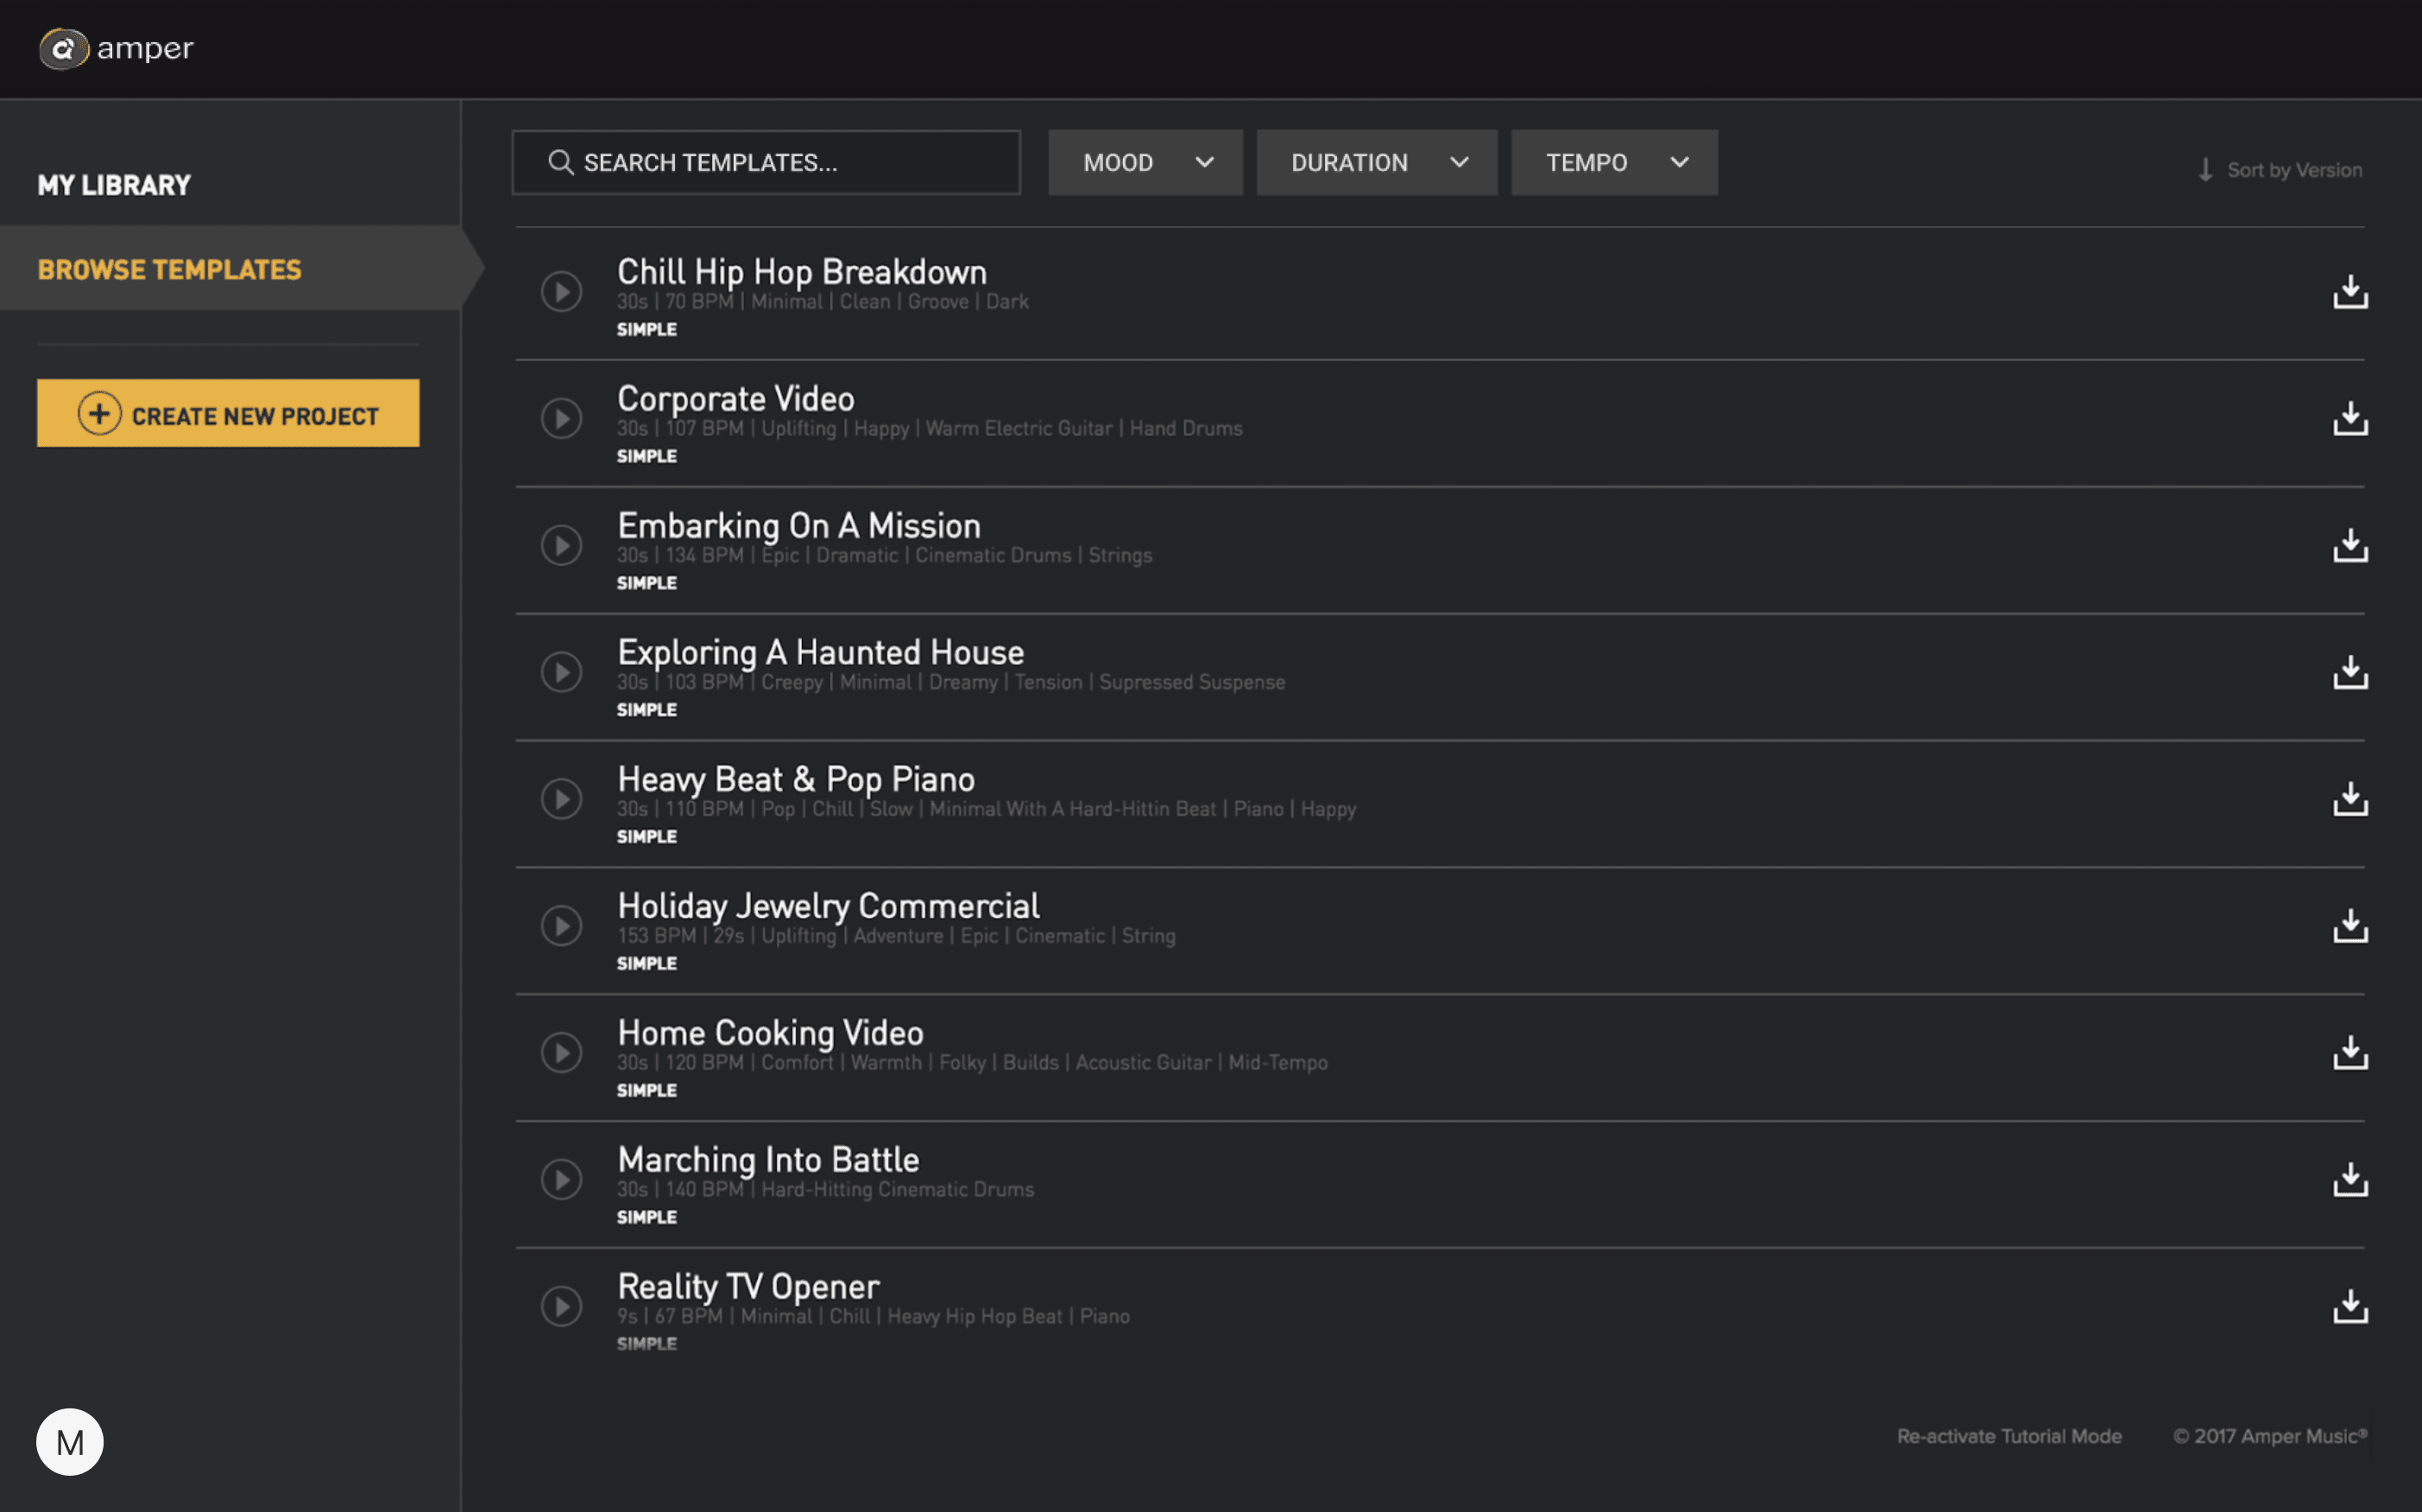This screenshot has width=2422, height=1512.
Task: Download the Corporate Video template
Action: click(x=2349, y=419)
